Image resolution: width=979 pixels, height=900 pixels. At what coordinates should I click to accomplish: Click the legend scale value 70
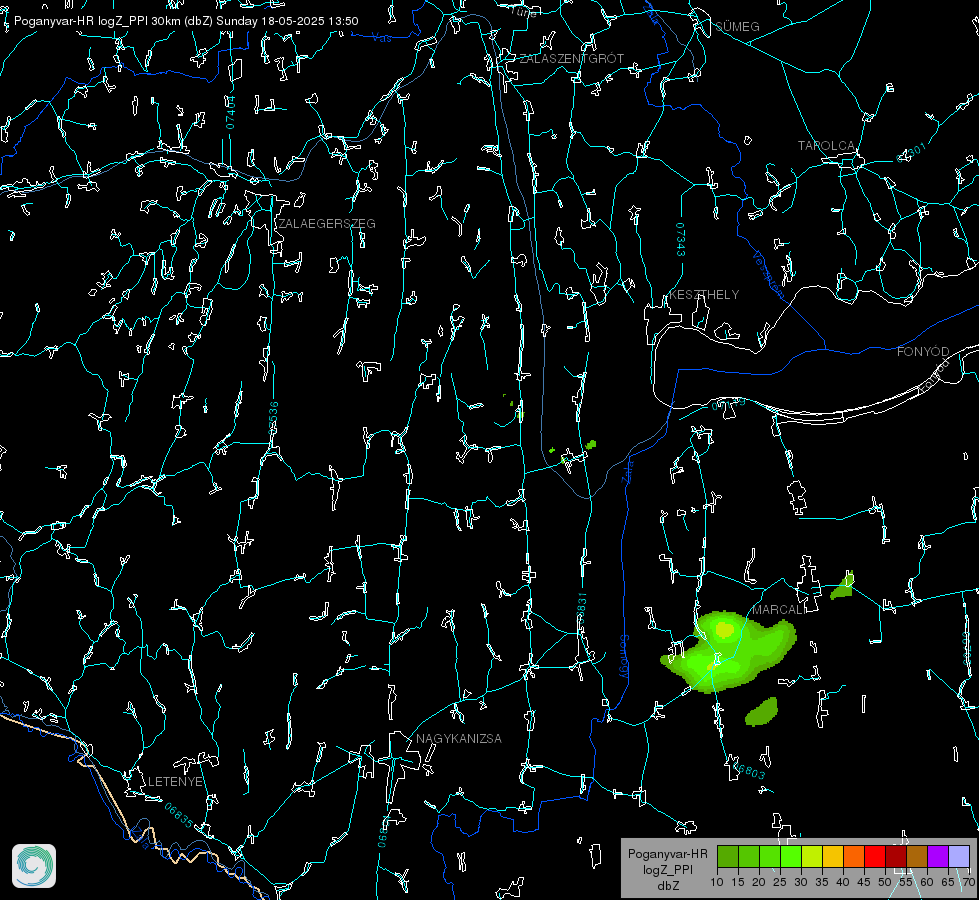(x=969, y=883)
